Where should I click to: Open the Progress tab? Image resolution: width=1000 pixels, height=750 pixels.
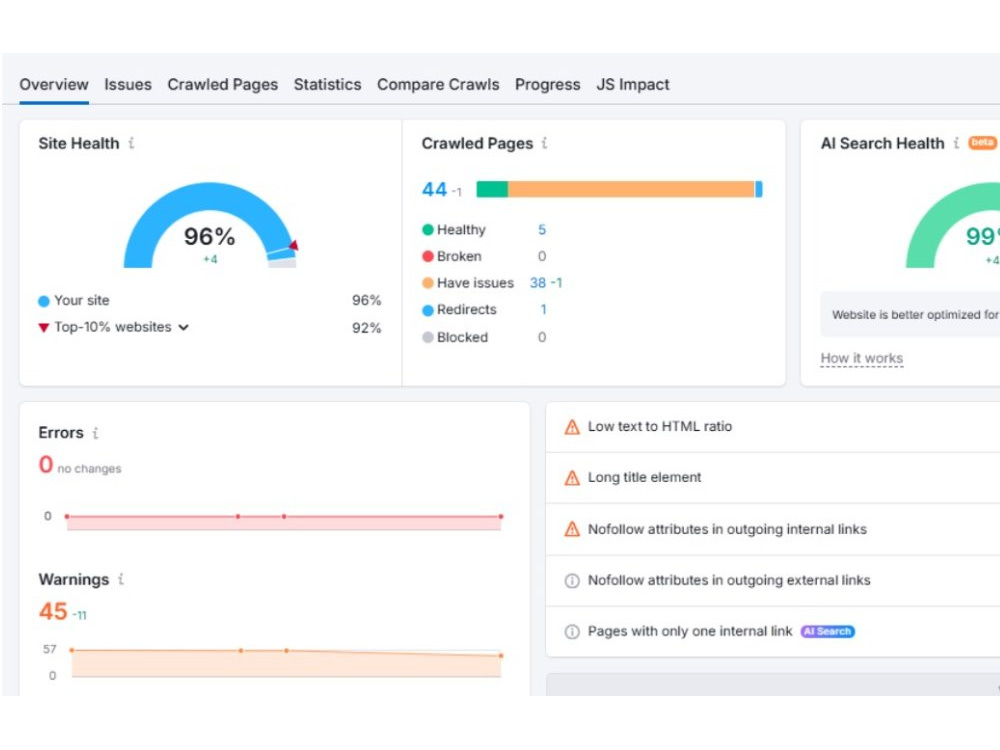(548, 85)
